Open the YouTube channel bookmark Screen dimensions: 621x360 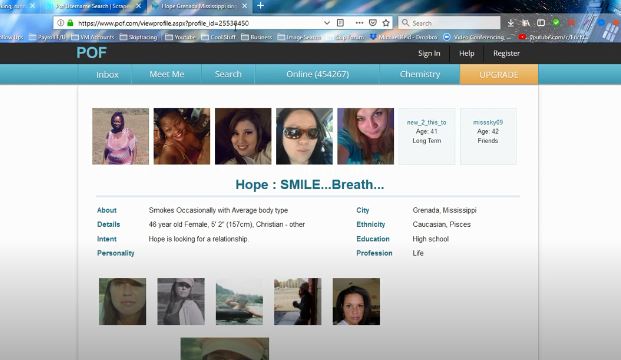[553, 37]
